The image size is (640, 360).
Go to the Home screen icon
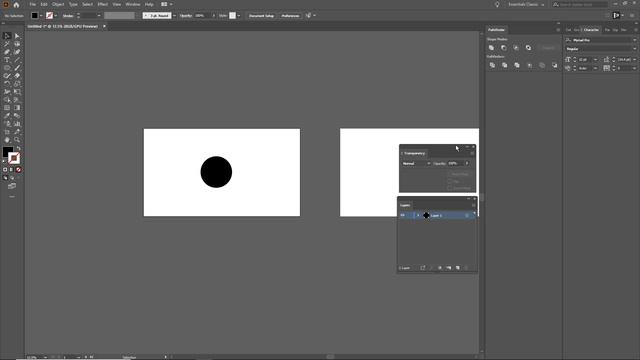click(x=16, y=4)
